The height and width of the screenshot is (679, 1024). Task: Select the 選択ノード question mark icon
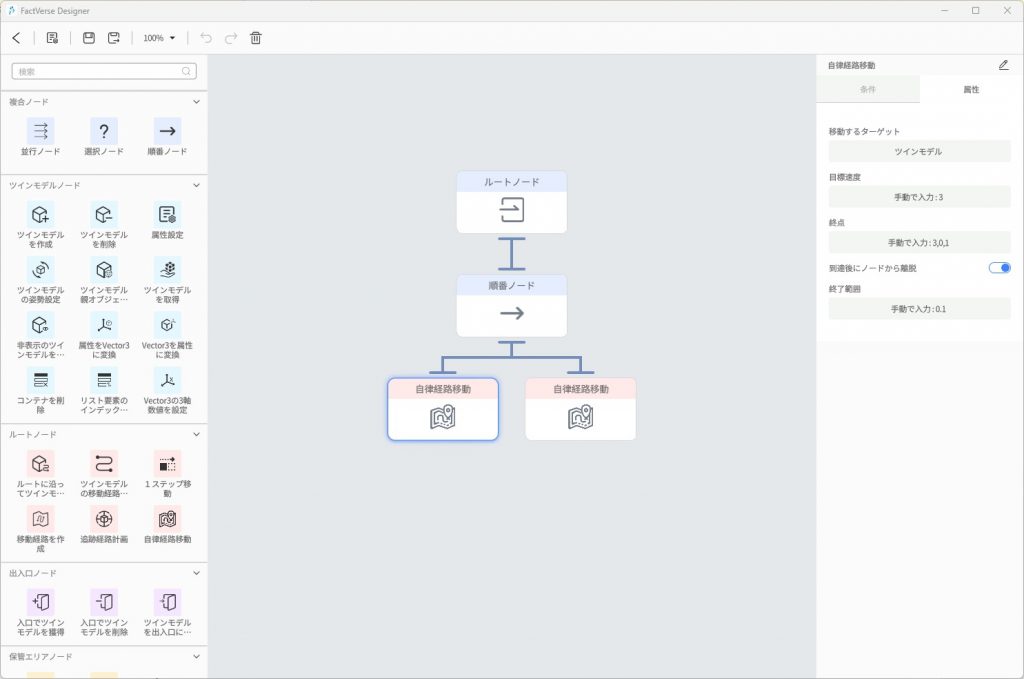(x=104, y=131)
